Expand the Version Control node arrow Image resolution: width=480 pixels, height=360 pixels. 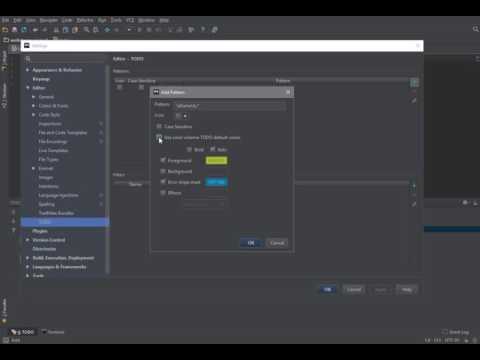pos(28,240)
